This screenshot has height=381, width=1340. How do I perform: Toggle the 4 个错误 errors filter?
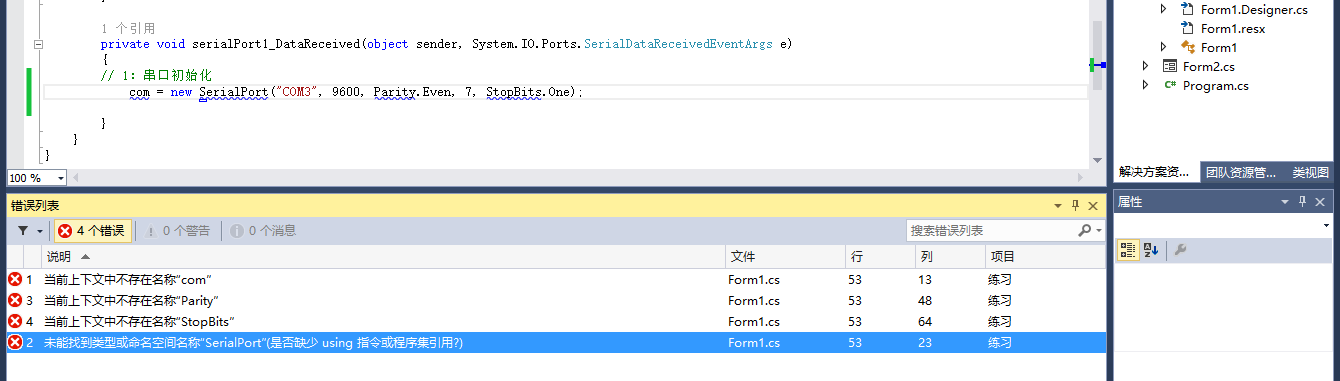[92, 231]
